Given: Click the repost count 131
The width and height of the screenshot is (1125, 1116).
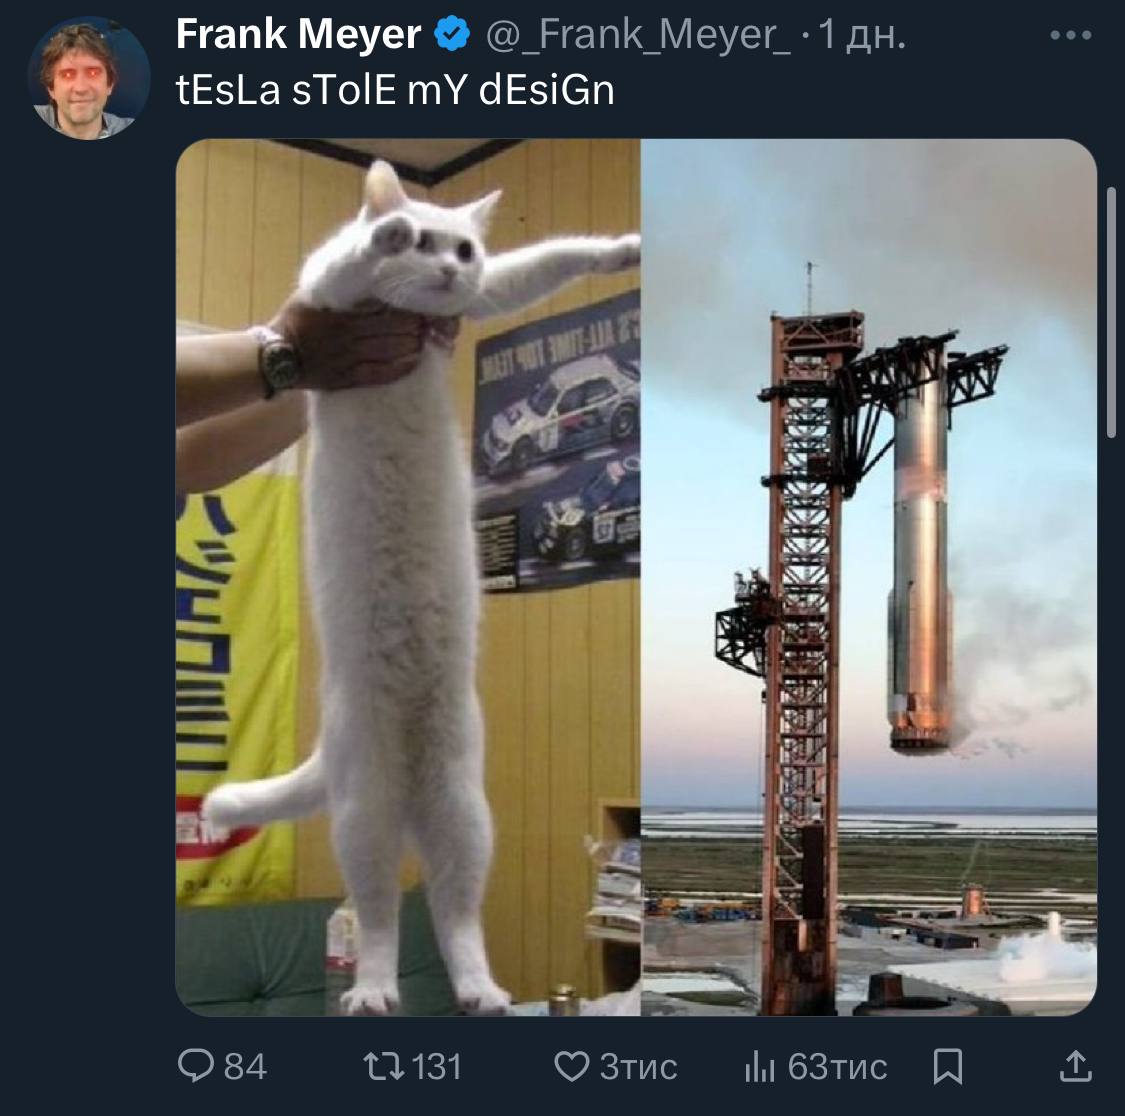Looking at the screenshot, I should [x=437, y=1066].
